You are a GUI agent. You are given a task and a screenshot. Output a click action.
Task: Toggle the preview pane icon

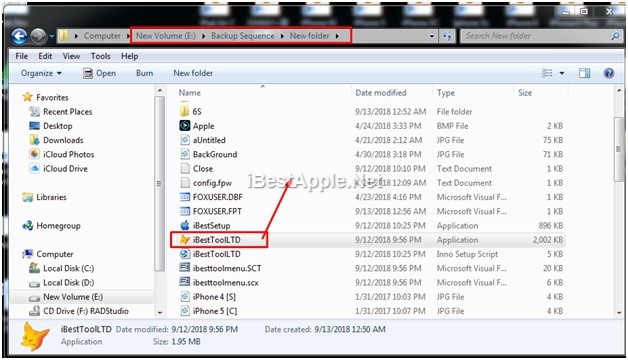pyautogui.click(x=584, y=73)
